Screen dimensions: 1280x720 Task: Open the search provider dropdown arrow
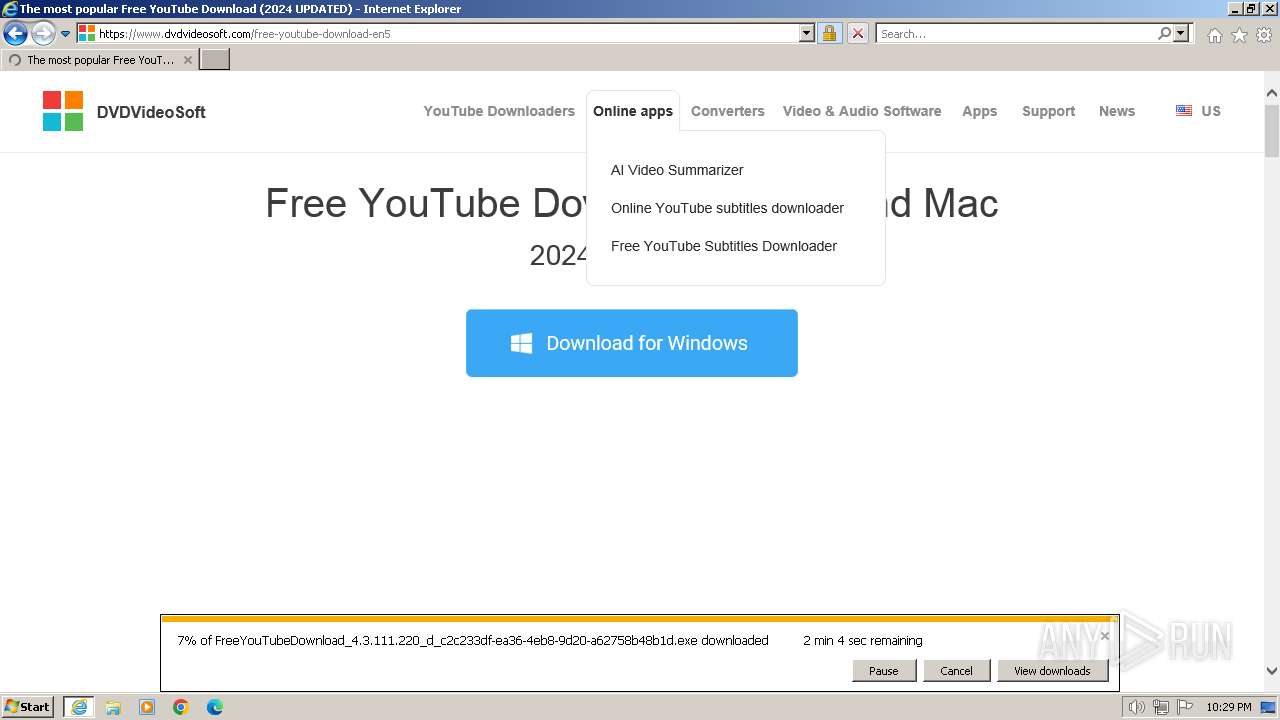(x=1181, y=33)
